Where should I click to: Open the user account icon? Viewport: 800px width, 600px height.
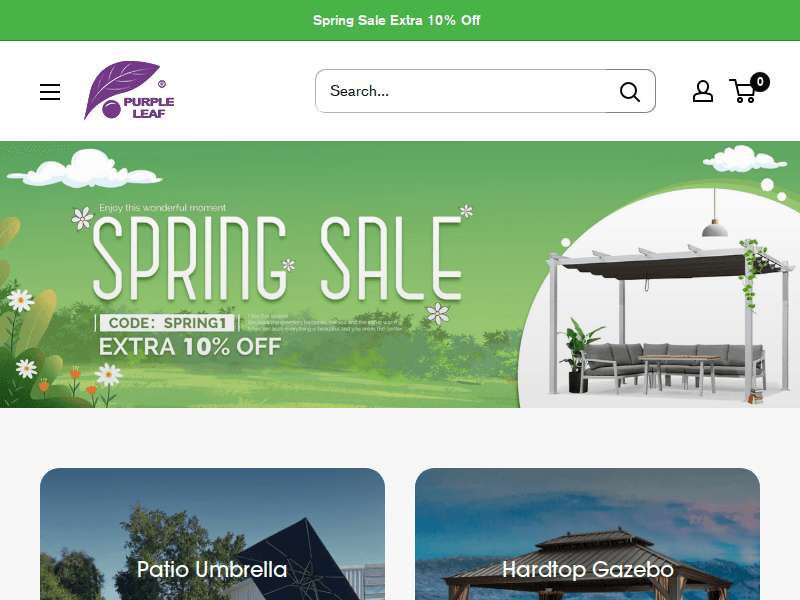pos(703,91)
